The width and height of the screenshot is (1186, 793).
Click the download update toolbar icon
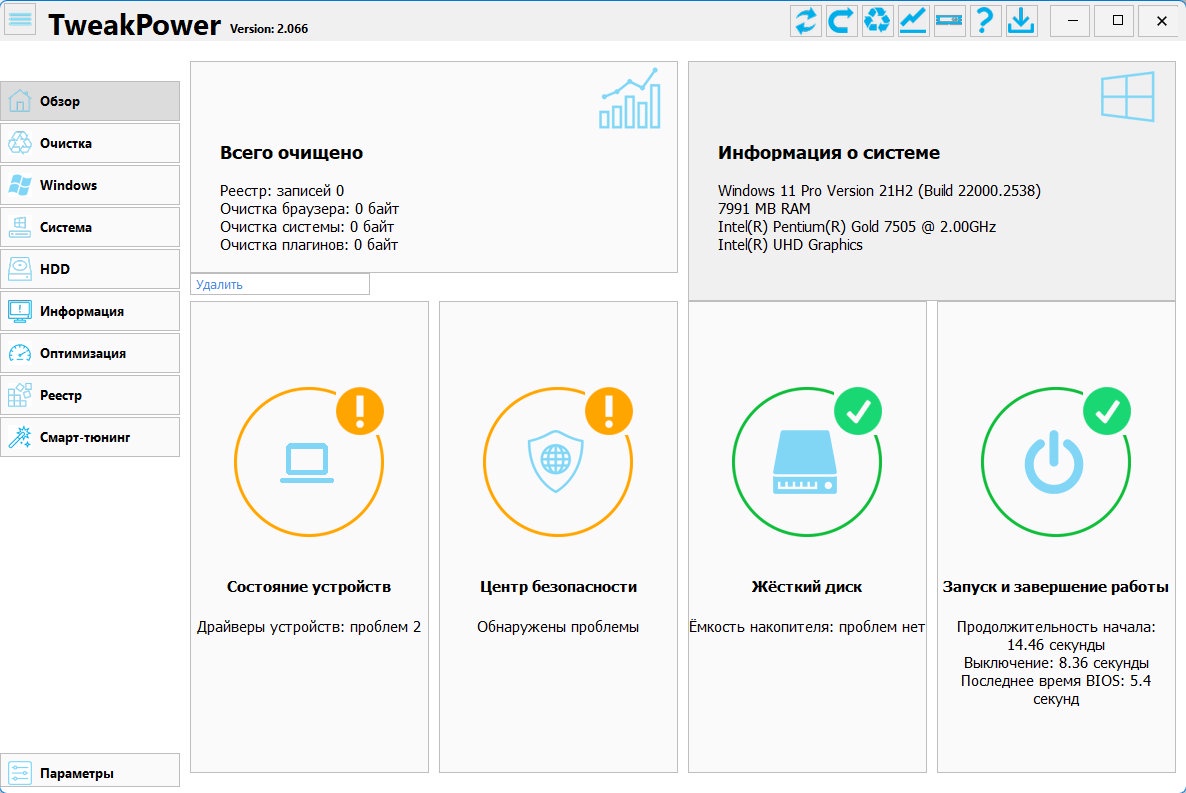click(1021, 20)
